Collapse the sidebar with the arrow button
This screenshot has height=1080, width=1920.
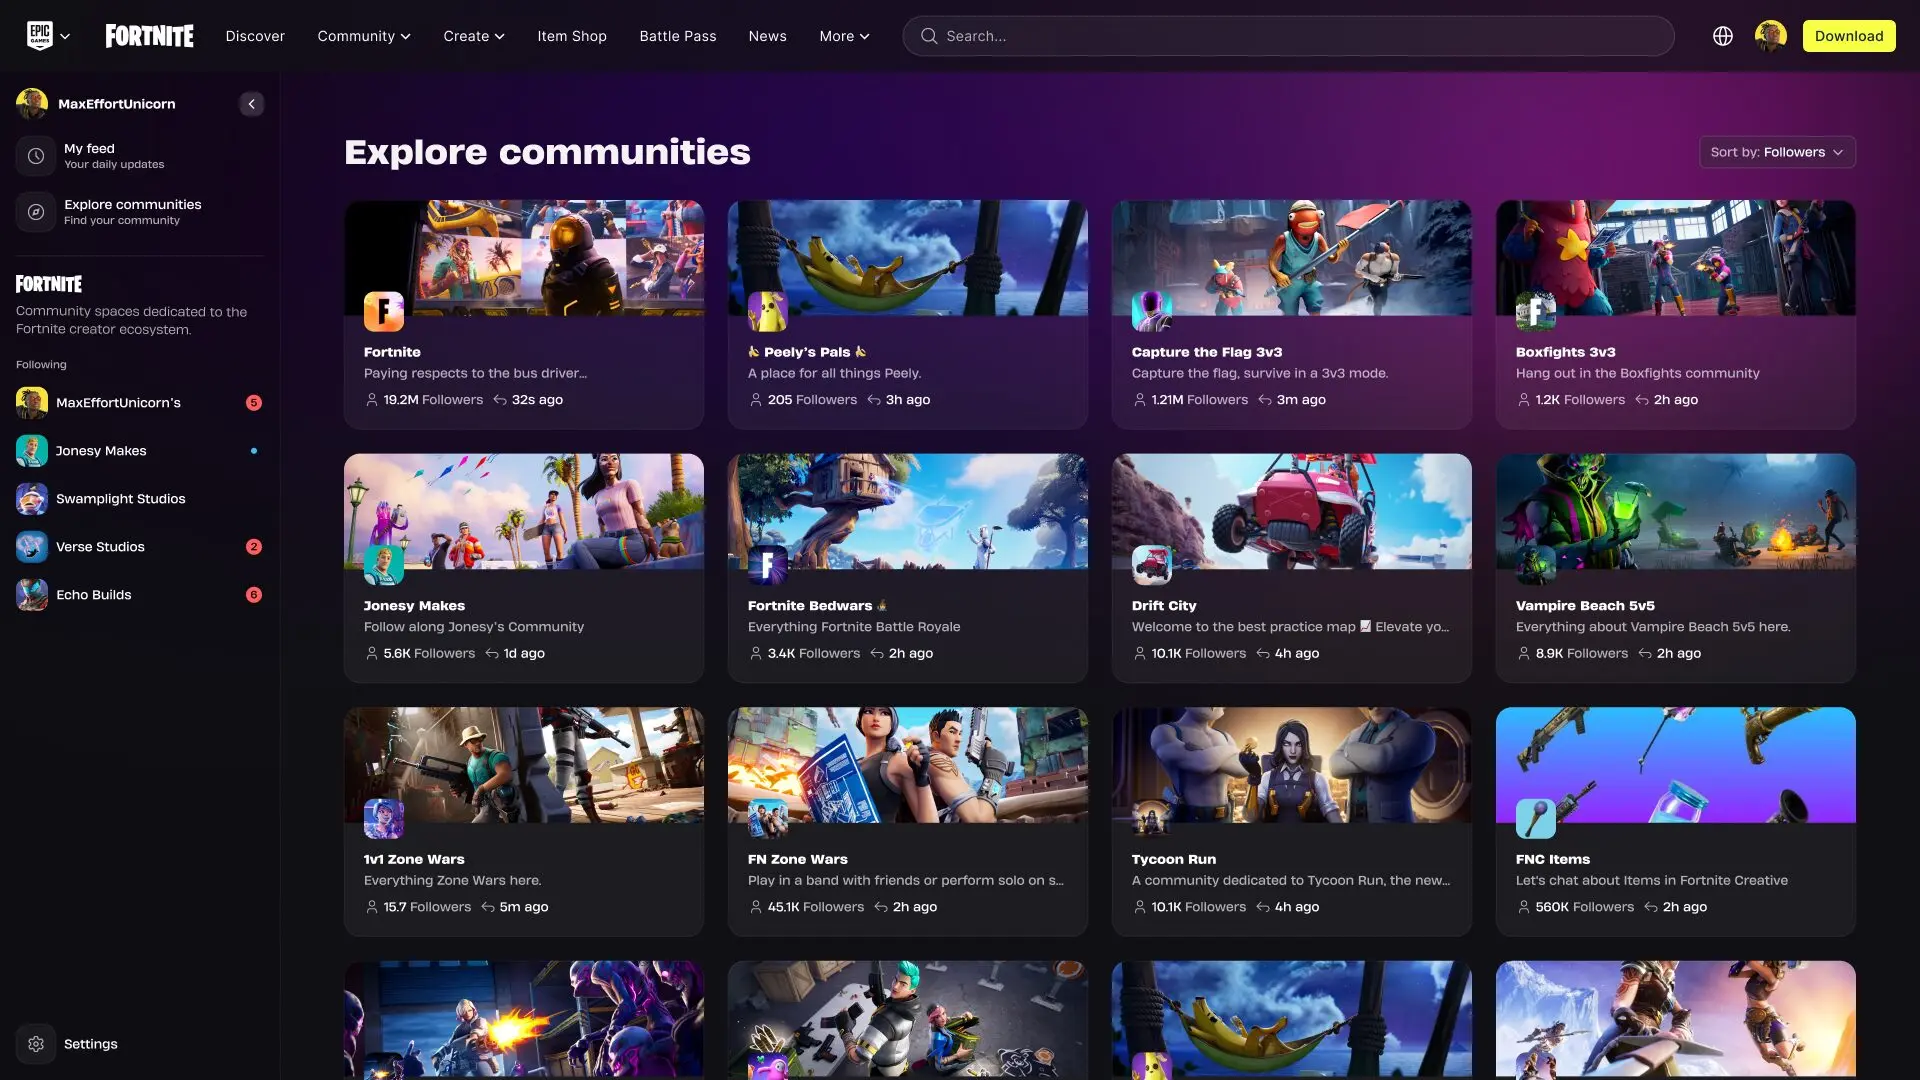(251, 104)
